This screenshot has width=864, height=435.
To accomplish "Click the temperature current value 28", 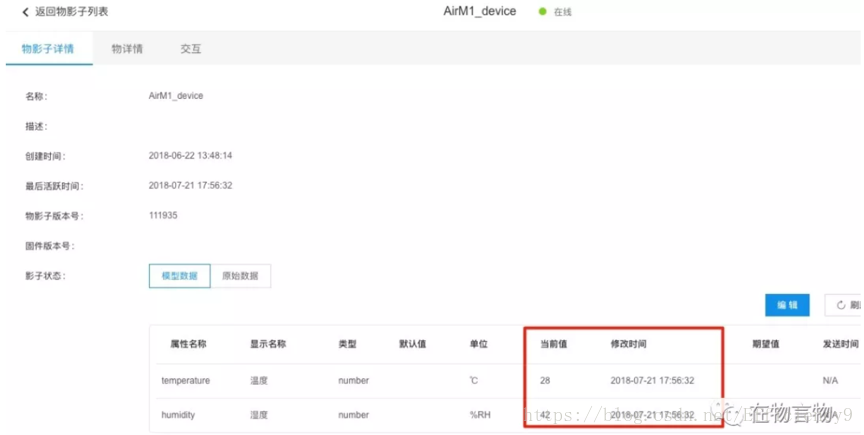I will pos(545,380).
